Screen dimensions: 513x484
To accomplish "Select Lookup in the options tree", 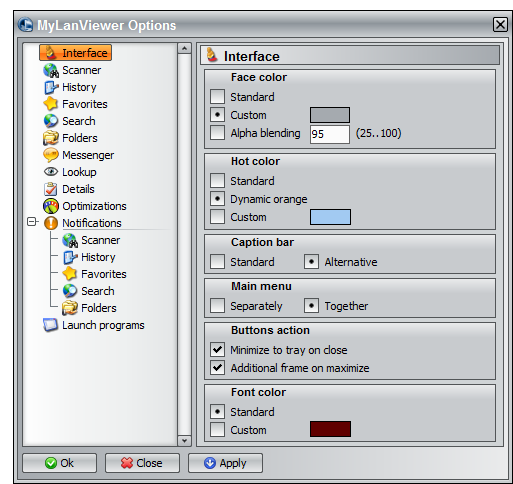I will pyautogui.click(x=79, y=172).
